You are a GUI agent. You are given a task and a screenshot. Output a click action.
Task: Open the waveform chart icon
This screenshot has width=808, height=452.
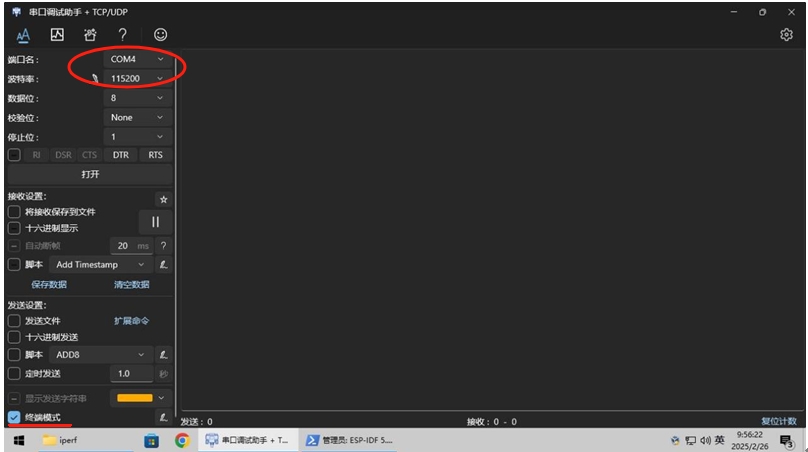coord(57,35)
